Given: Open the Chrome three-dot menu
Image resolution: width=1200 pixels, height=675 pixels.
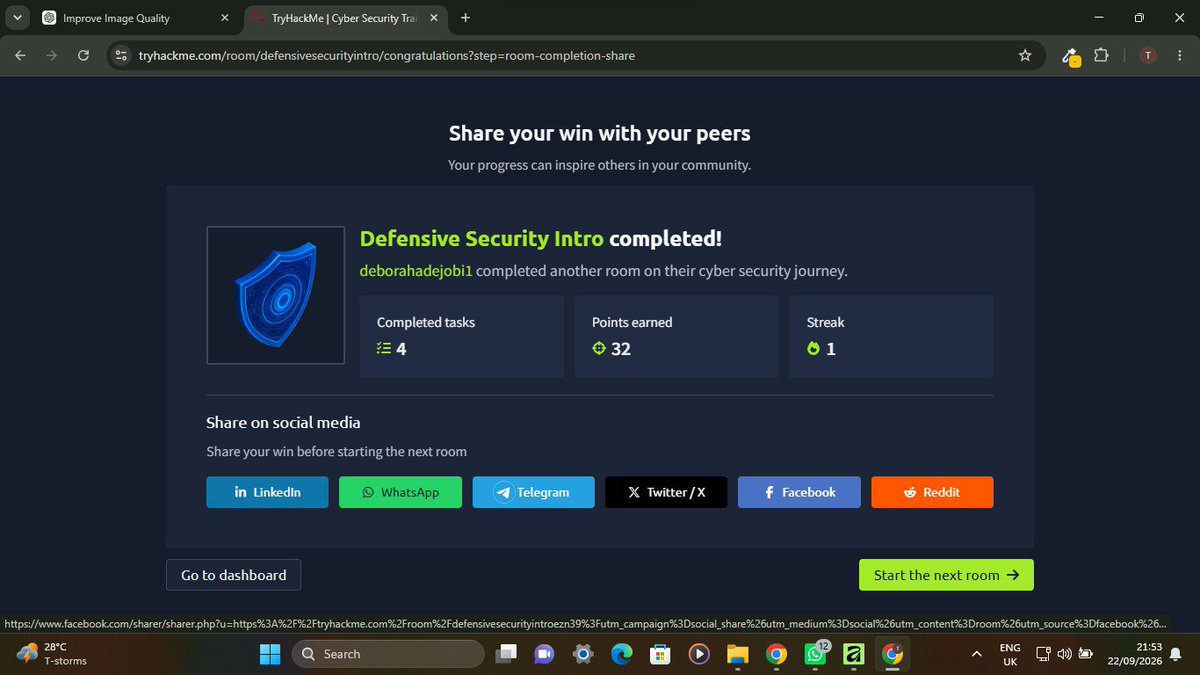Looking at the screenshot, I should [1178, 56].
